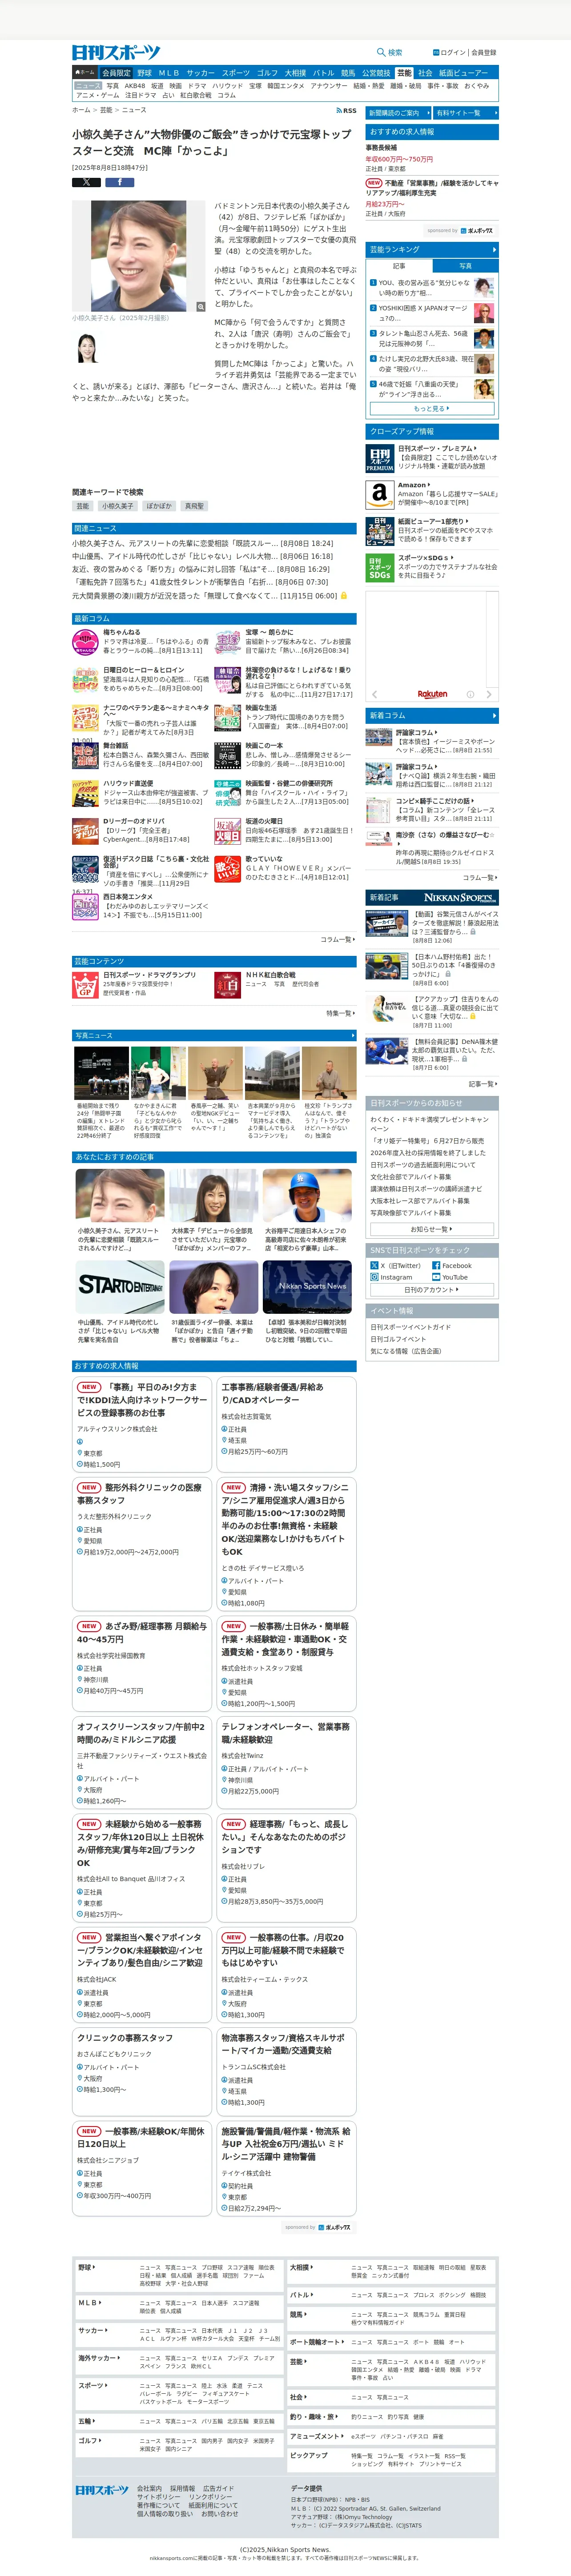Switch ranking to the 写真 tab
This screenshot has width=571, height=2576.
[x=465, y=266]
